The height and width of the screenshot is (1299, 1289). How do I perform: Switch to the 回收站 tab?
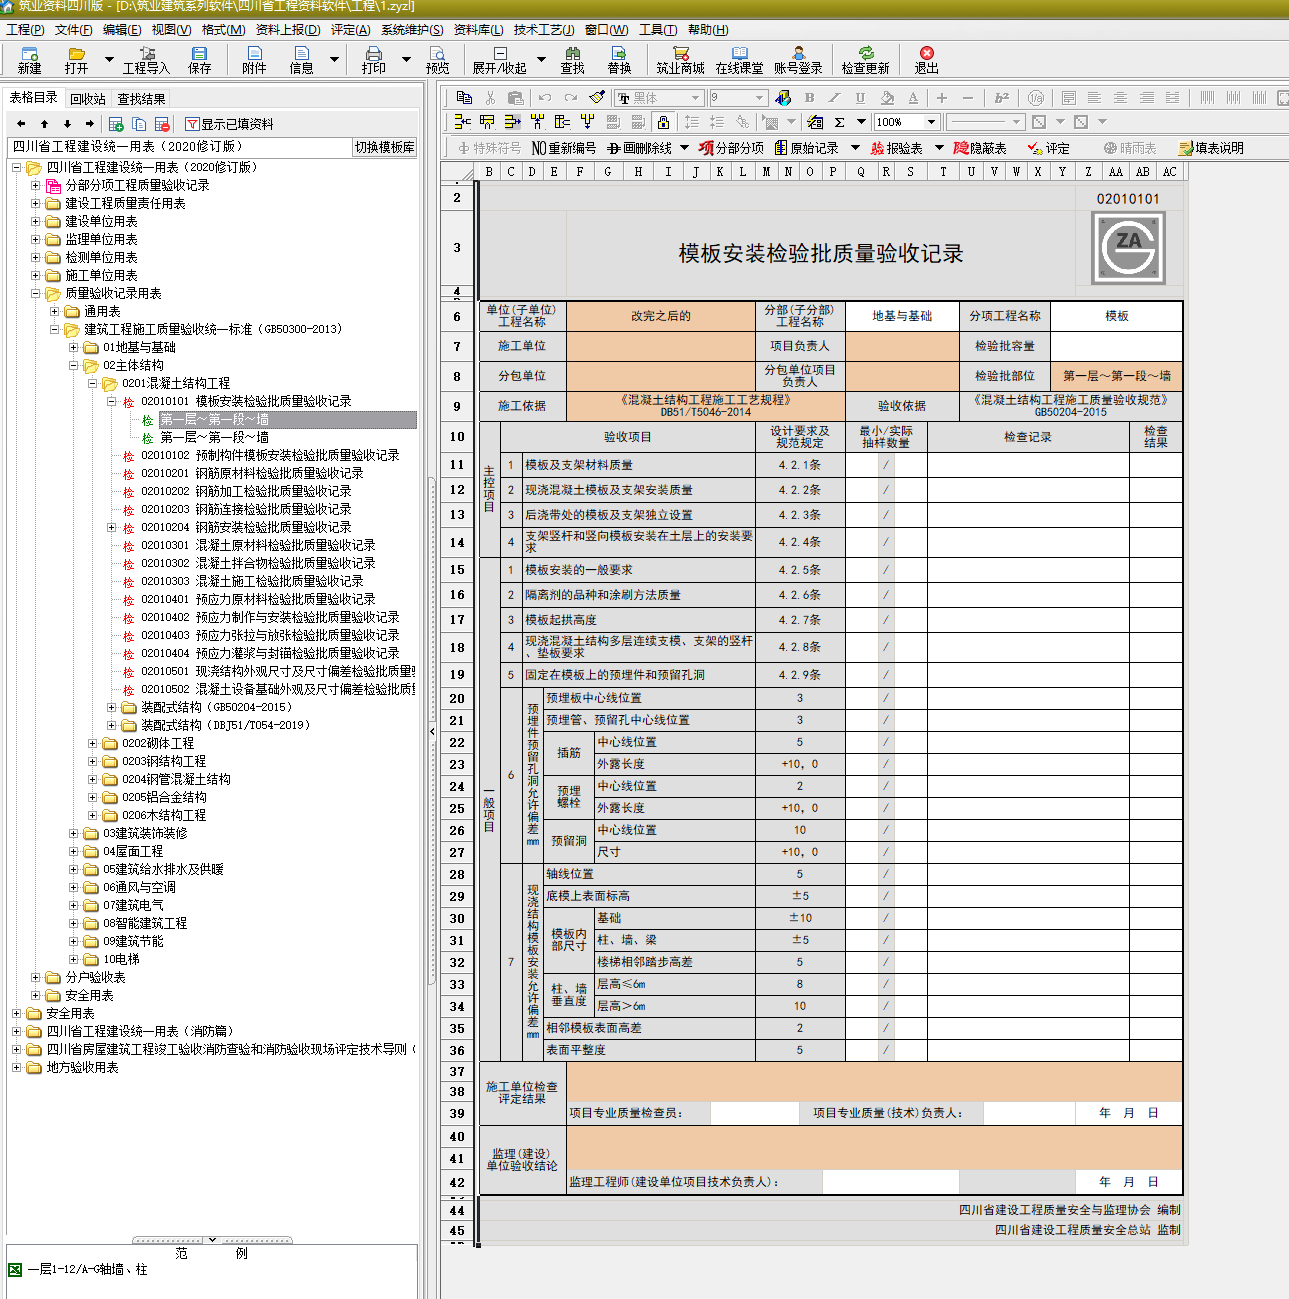coord(88,98)
